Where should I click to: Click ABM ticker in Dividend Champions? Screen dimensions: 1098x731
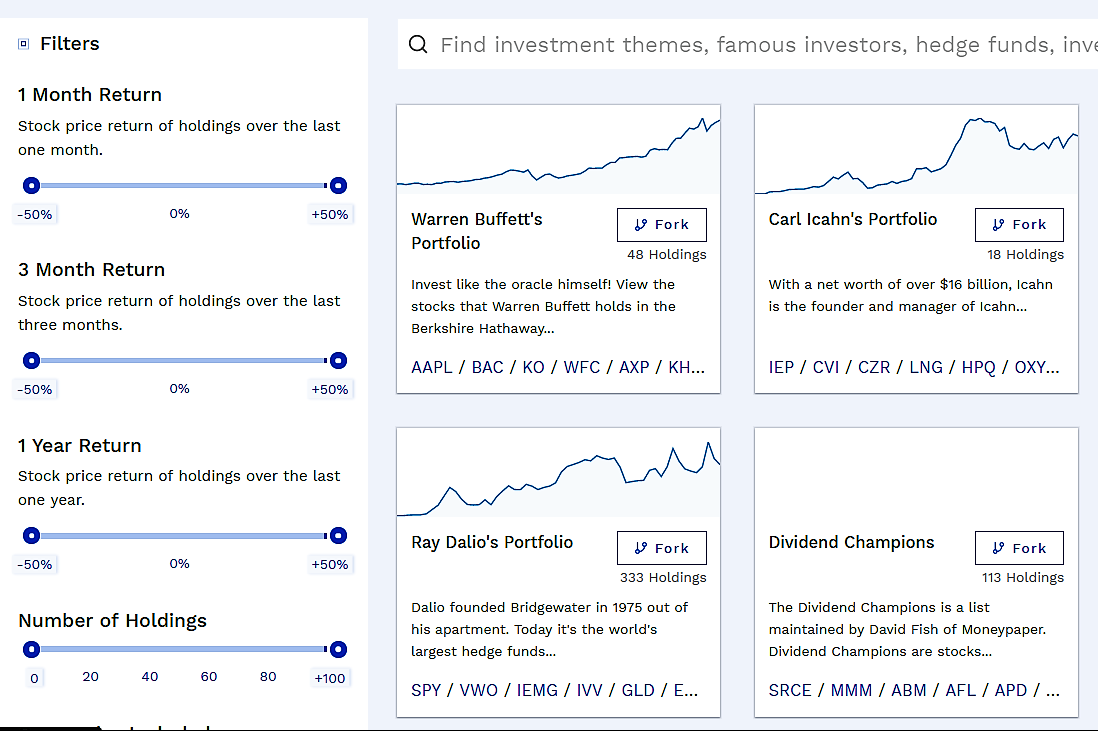click(x=908, y=690)
